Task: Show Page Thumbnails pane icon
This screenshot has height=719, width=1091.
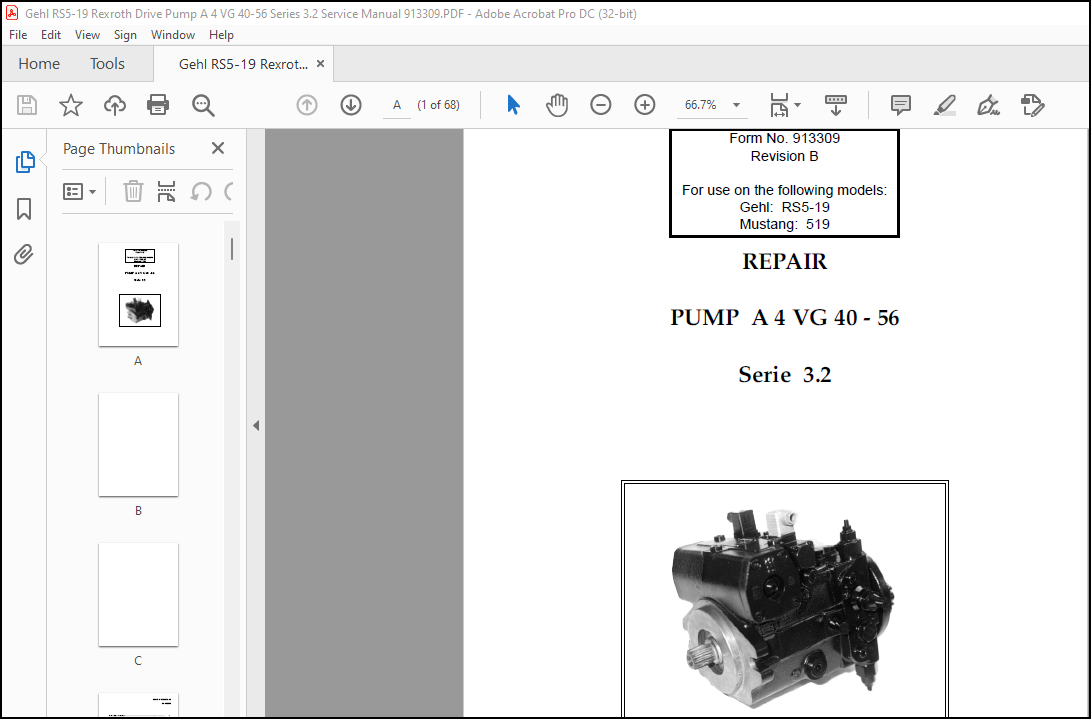Action: [x=24, y=161]
